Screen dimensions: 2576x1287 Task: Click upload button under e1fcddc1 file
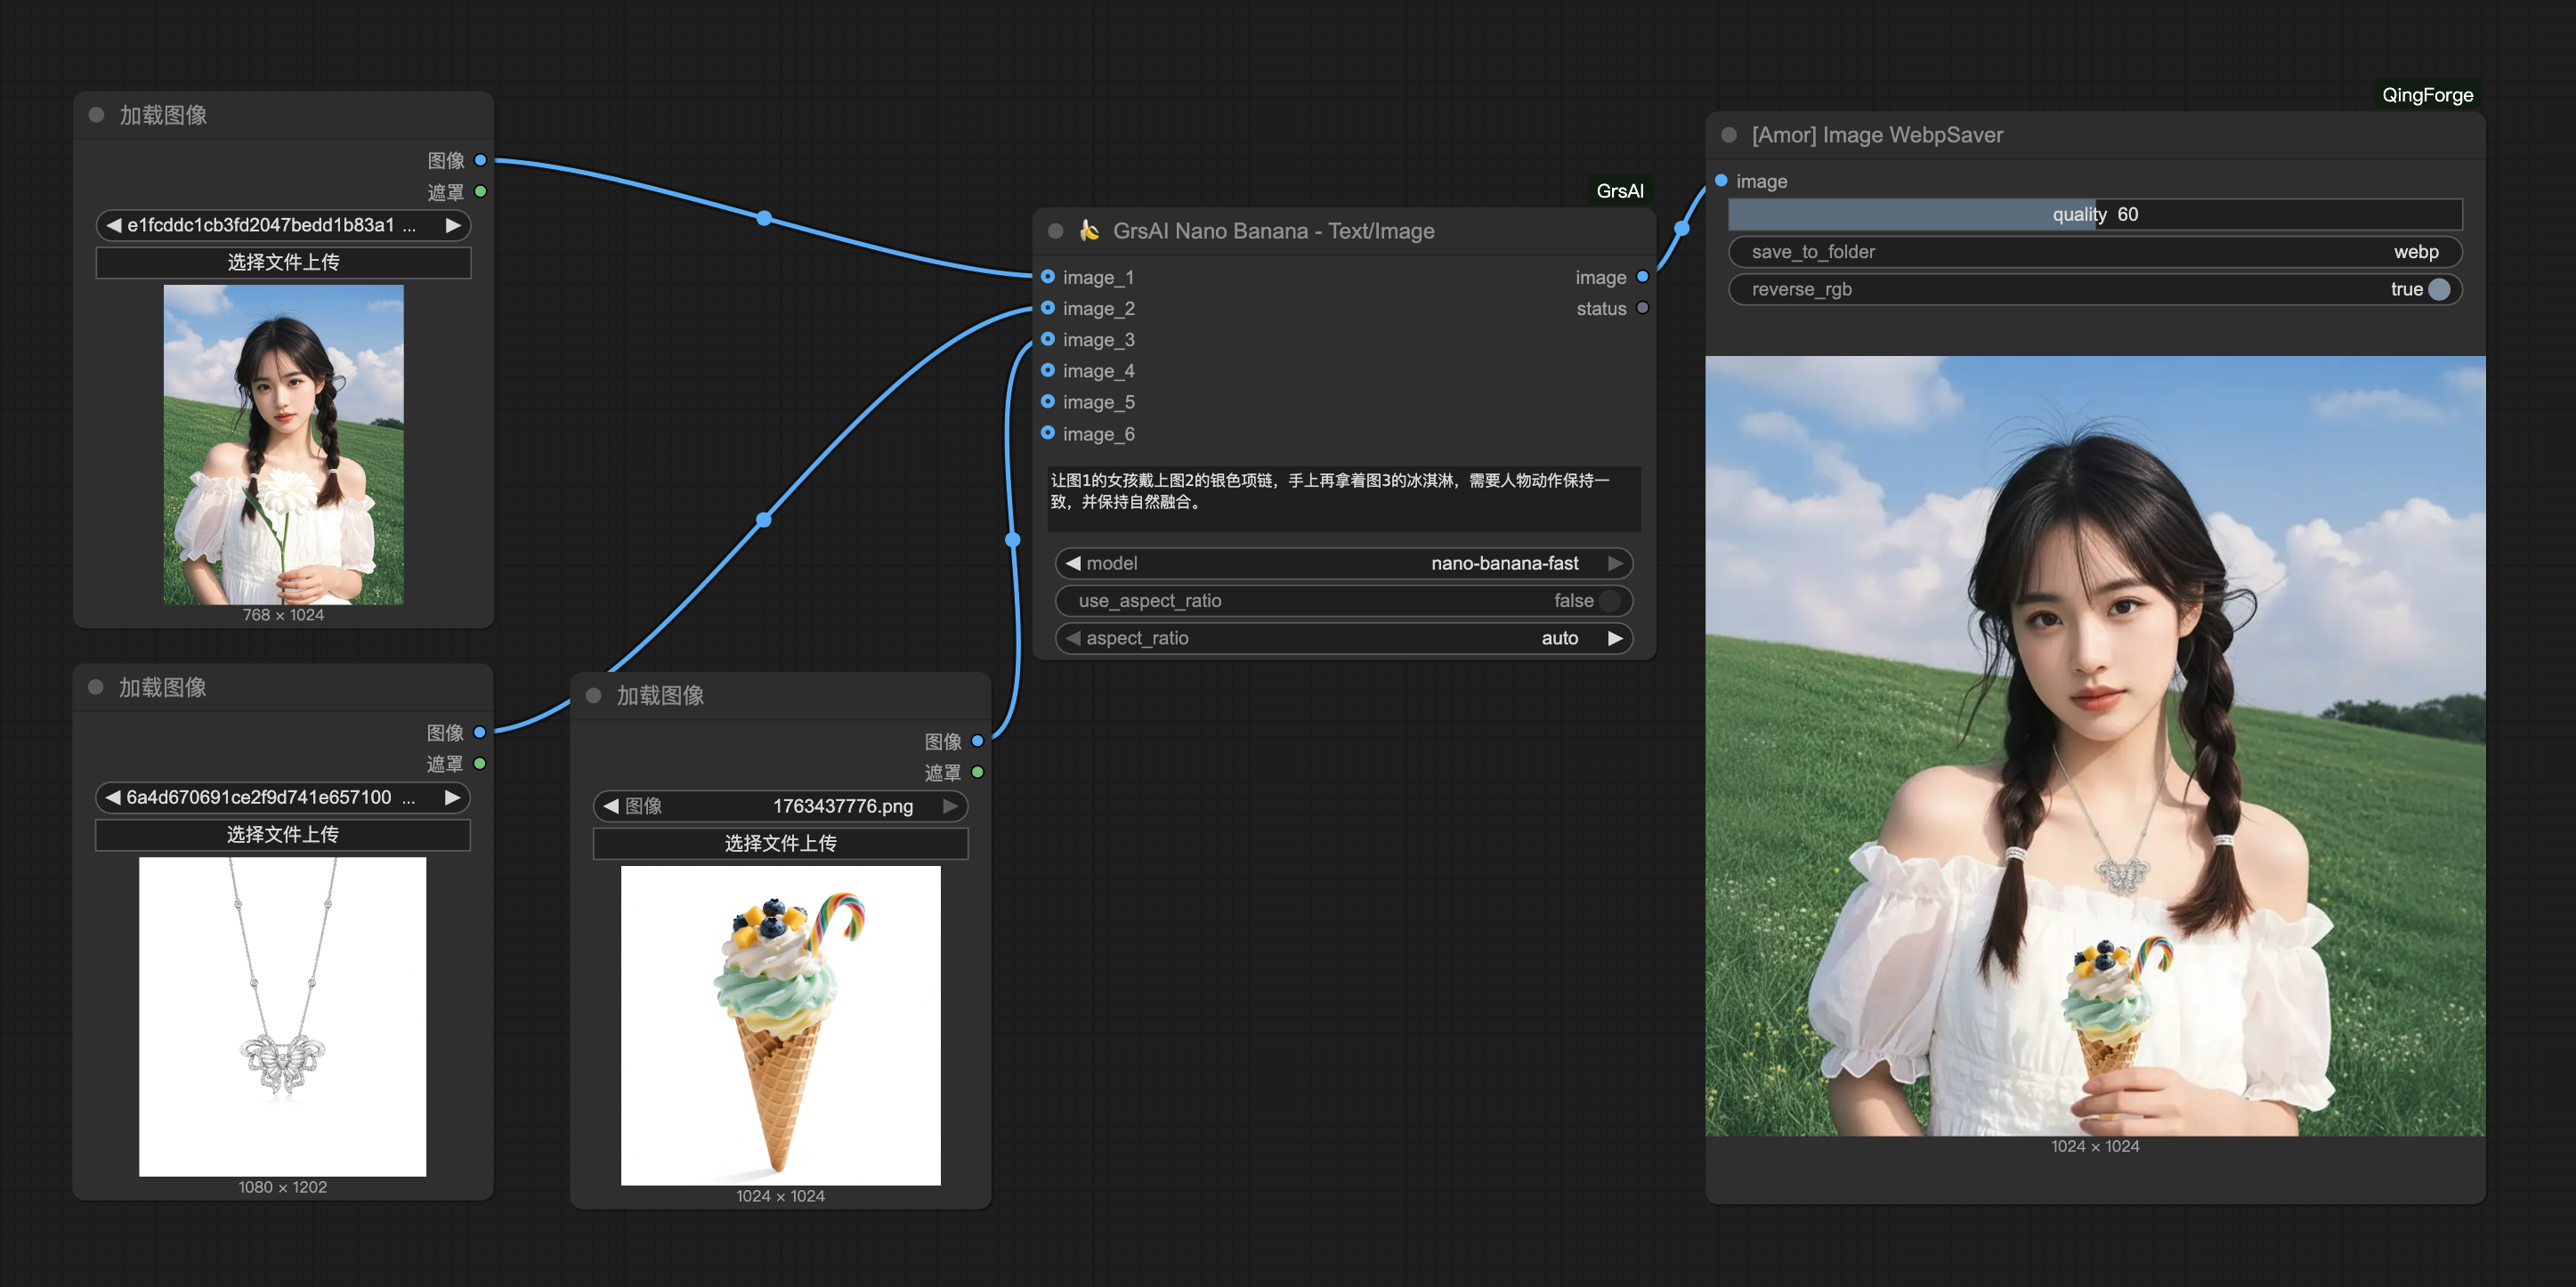(x=283, y=262)
